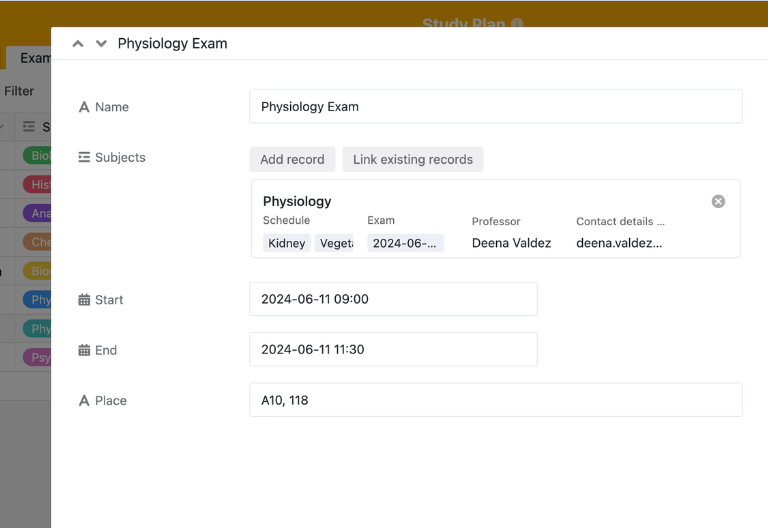Remove linked Physiology record with X icon
The height and width of the screenshot is (528, 768).
click(x=718, y=201)
